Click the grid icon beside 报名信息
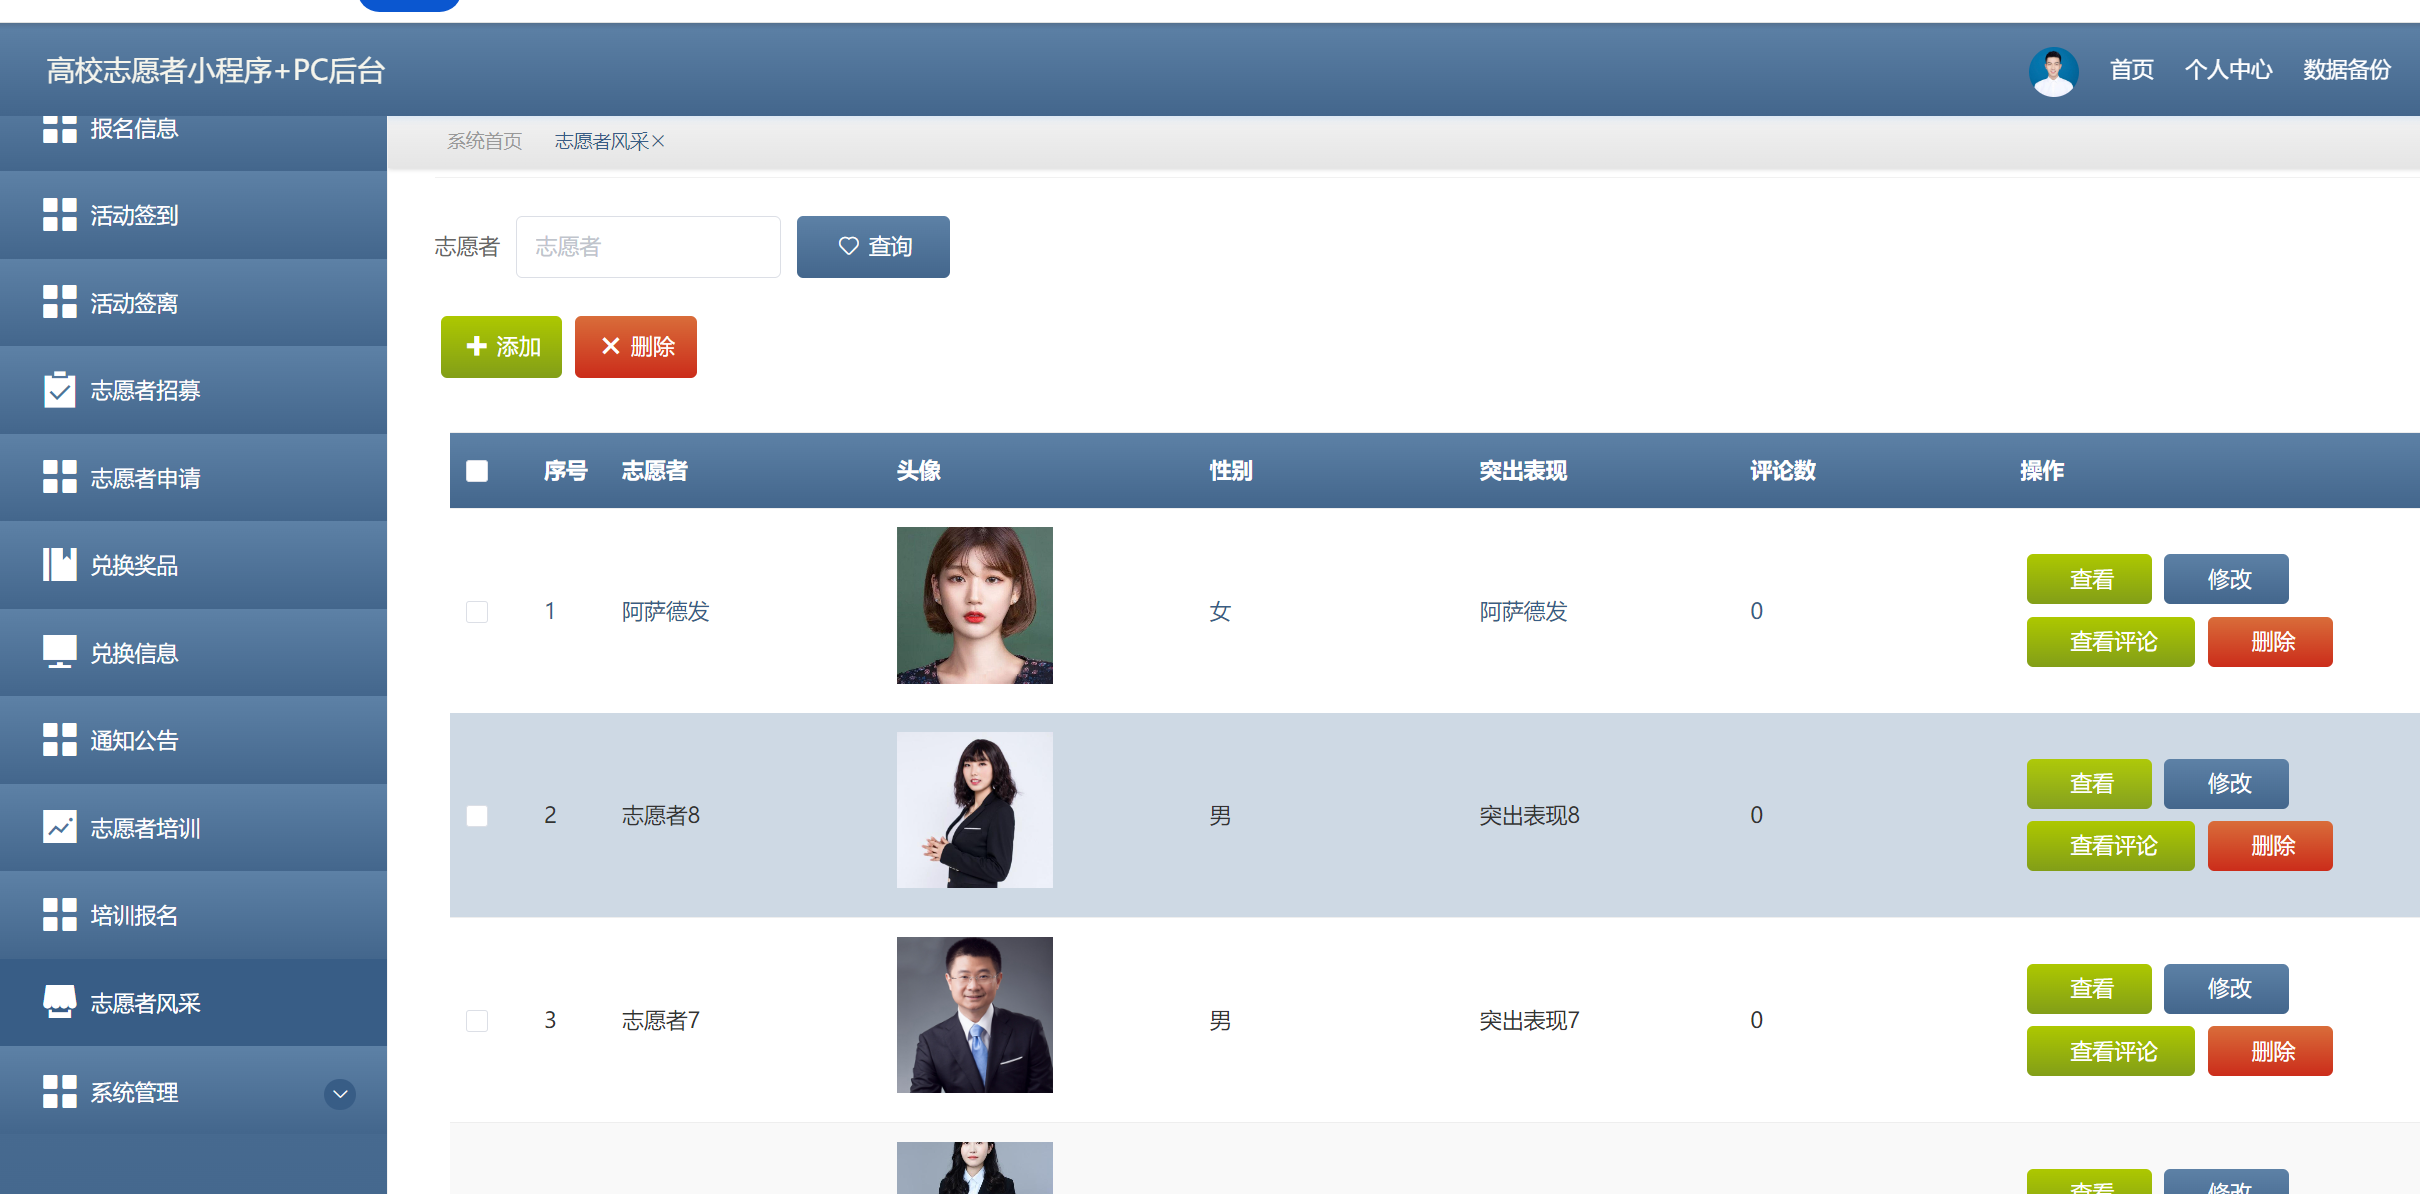This screenshot has height=1194, width=2420. click(x=60, y=129)
